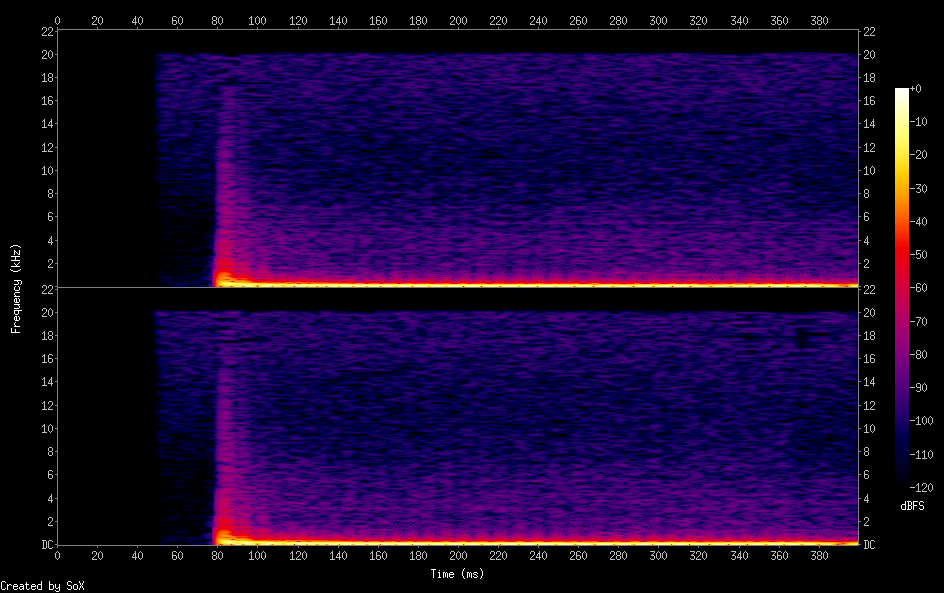944x593 pixels.
Task: Click "380" on the bottom time axis
Action: [819, 556]
